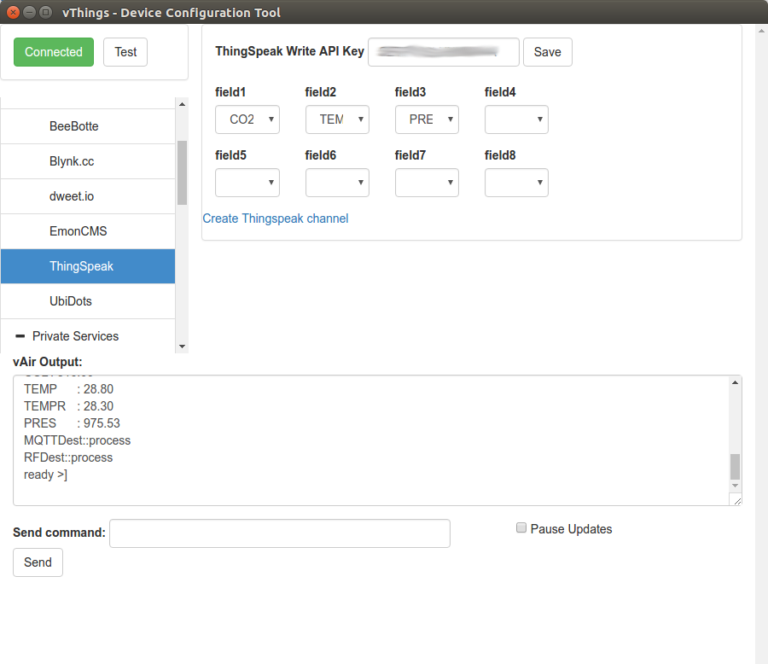Click services list scroll down arrow
The image size is (768, 664).
(182, 346)
